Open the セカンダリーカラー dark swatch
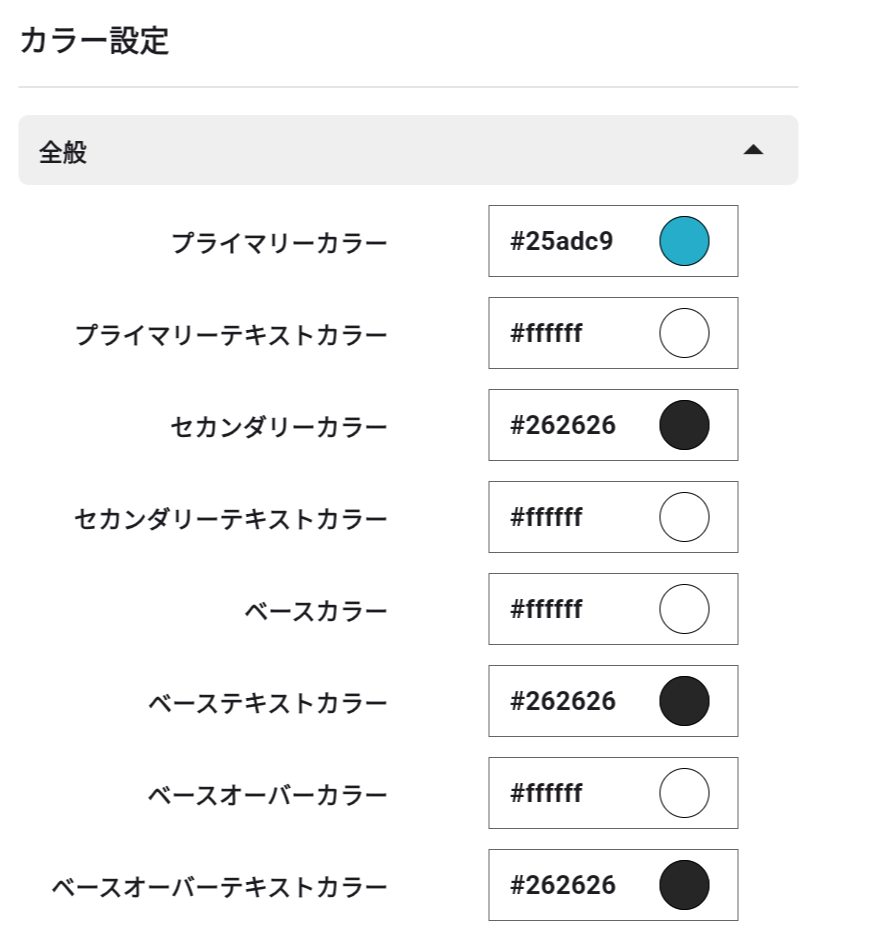 coord(684,425)
